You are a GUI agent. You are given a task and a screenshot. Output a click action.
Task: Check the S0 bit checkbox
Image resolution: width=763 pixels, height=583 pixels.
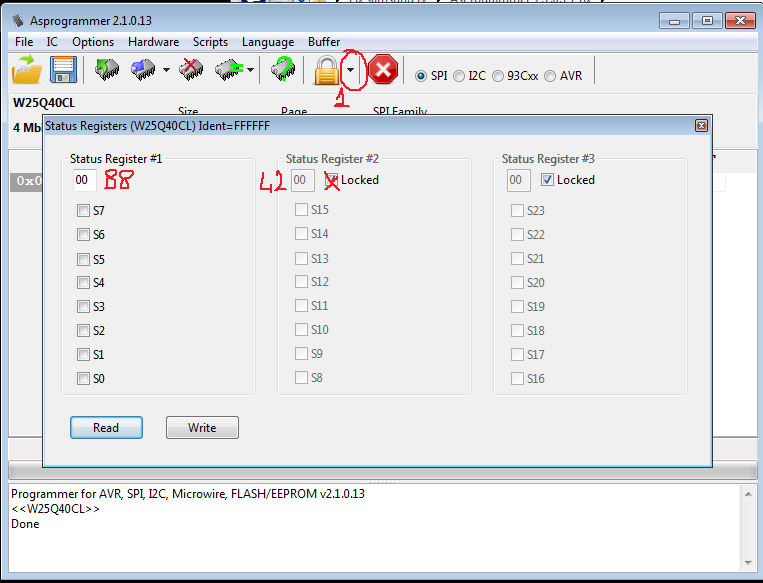pos(83,378)
